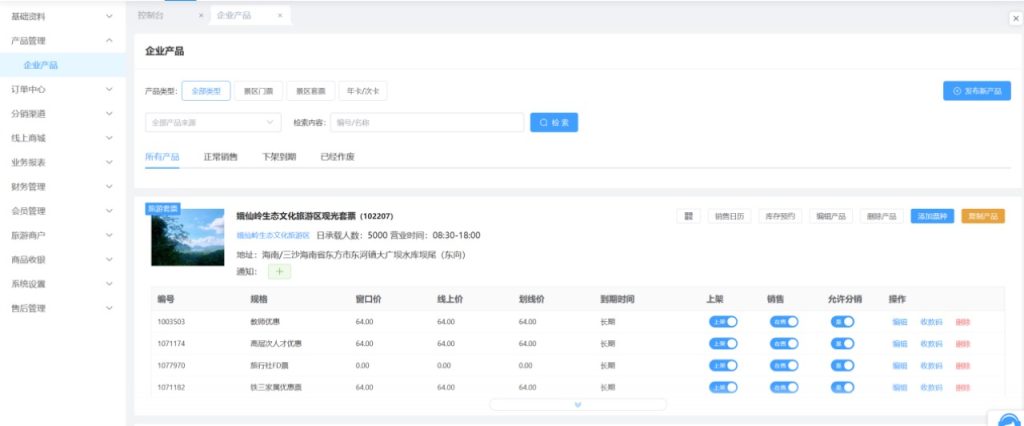1024x426 pixels.
Task: Click the round support icon at bottom right
Action: tap(1009, 420)
